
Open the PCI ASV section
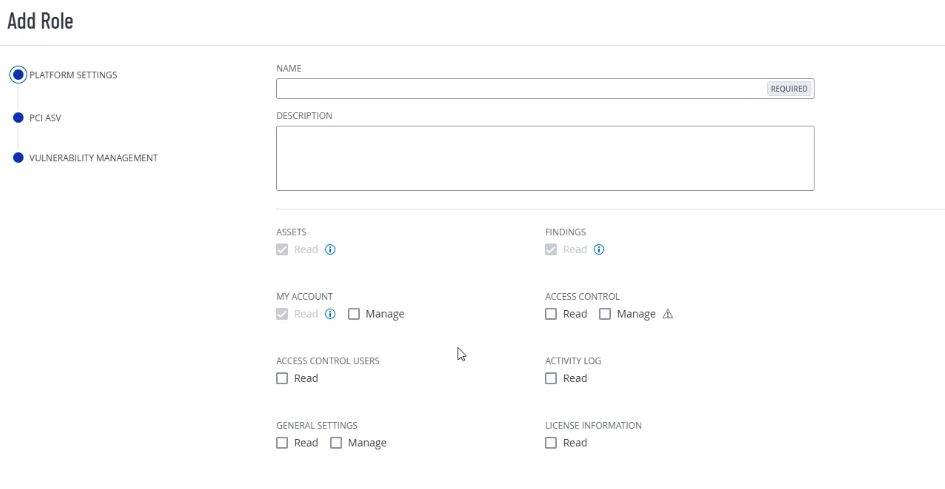45,117
